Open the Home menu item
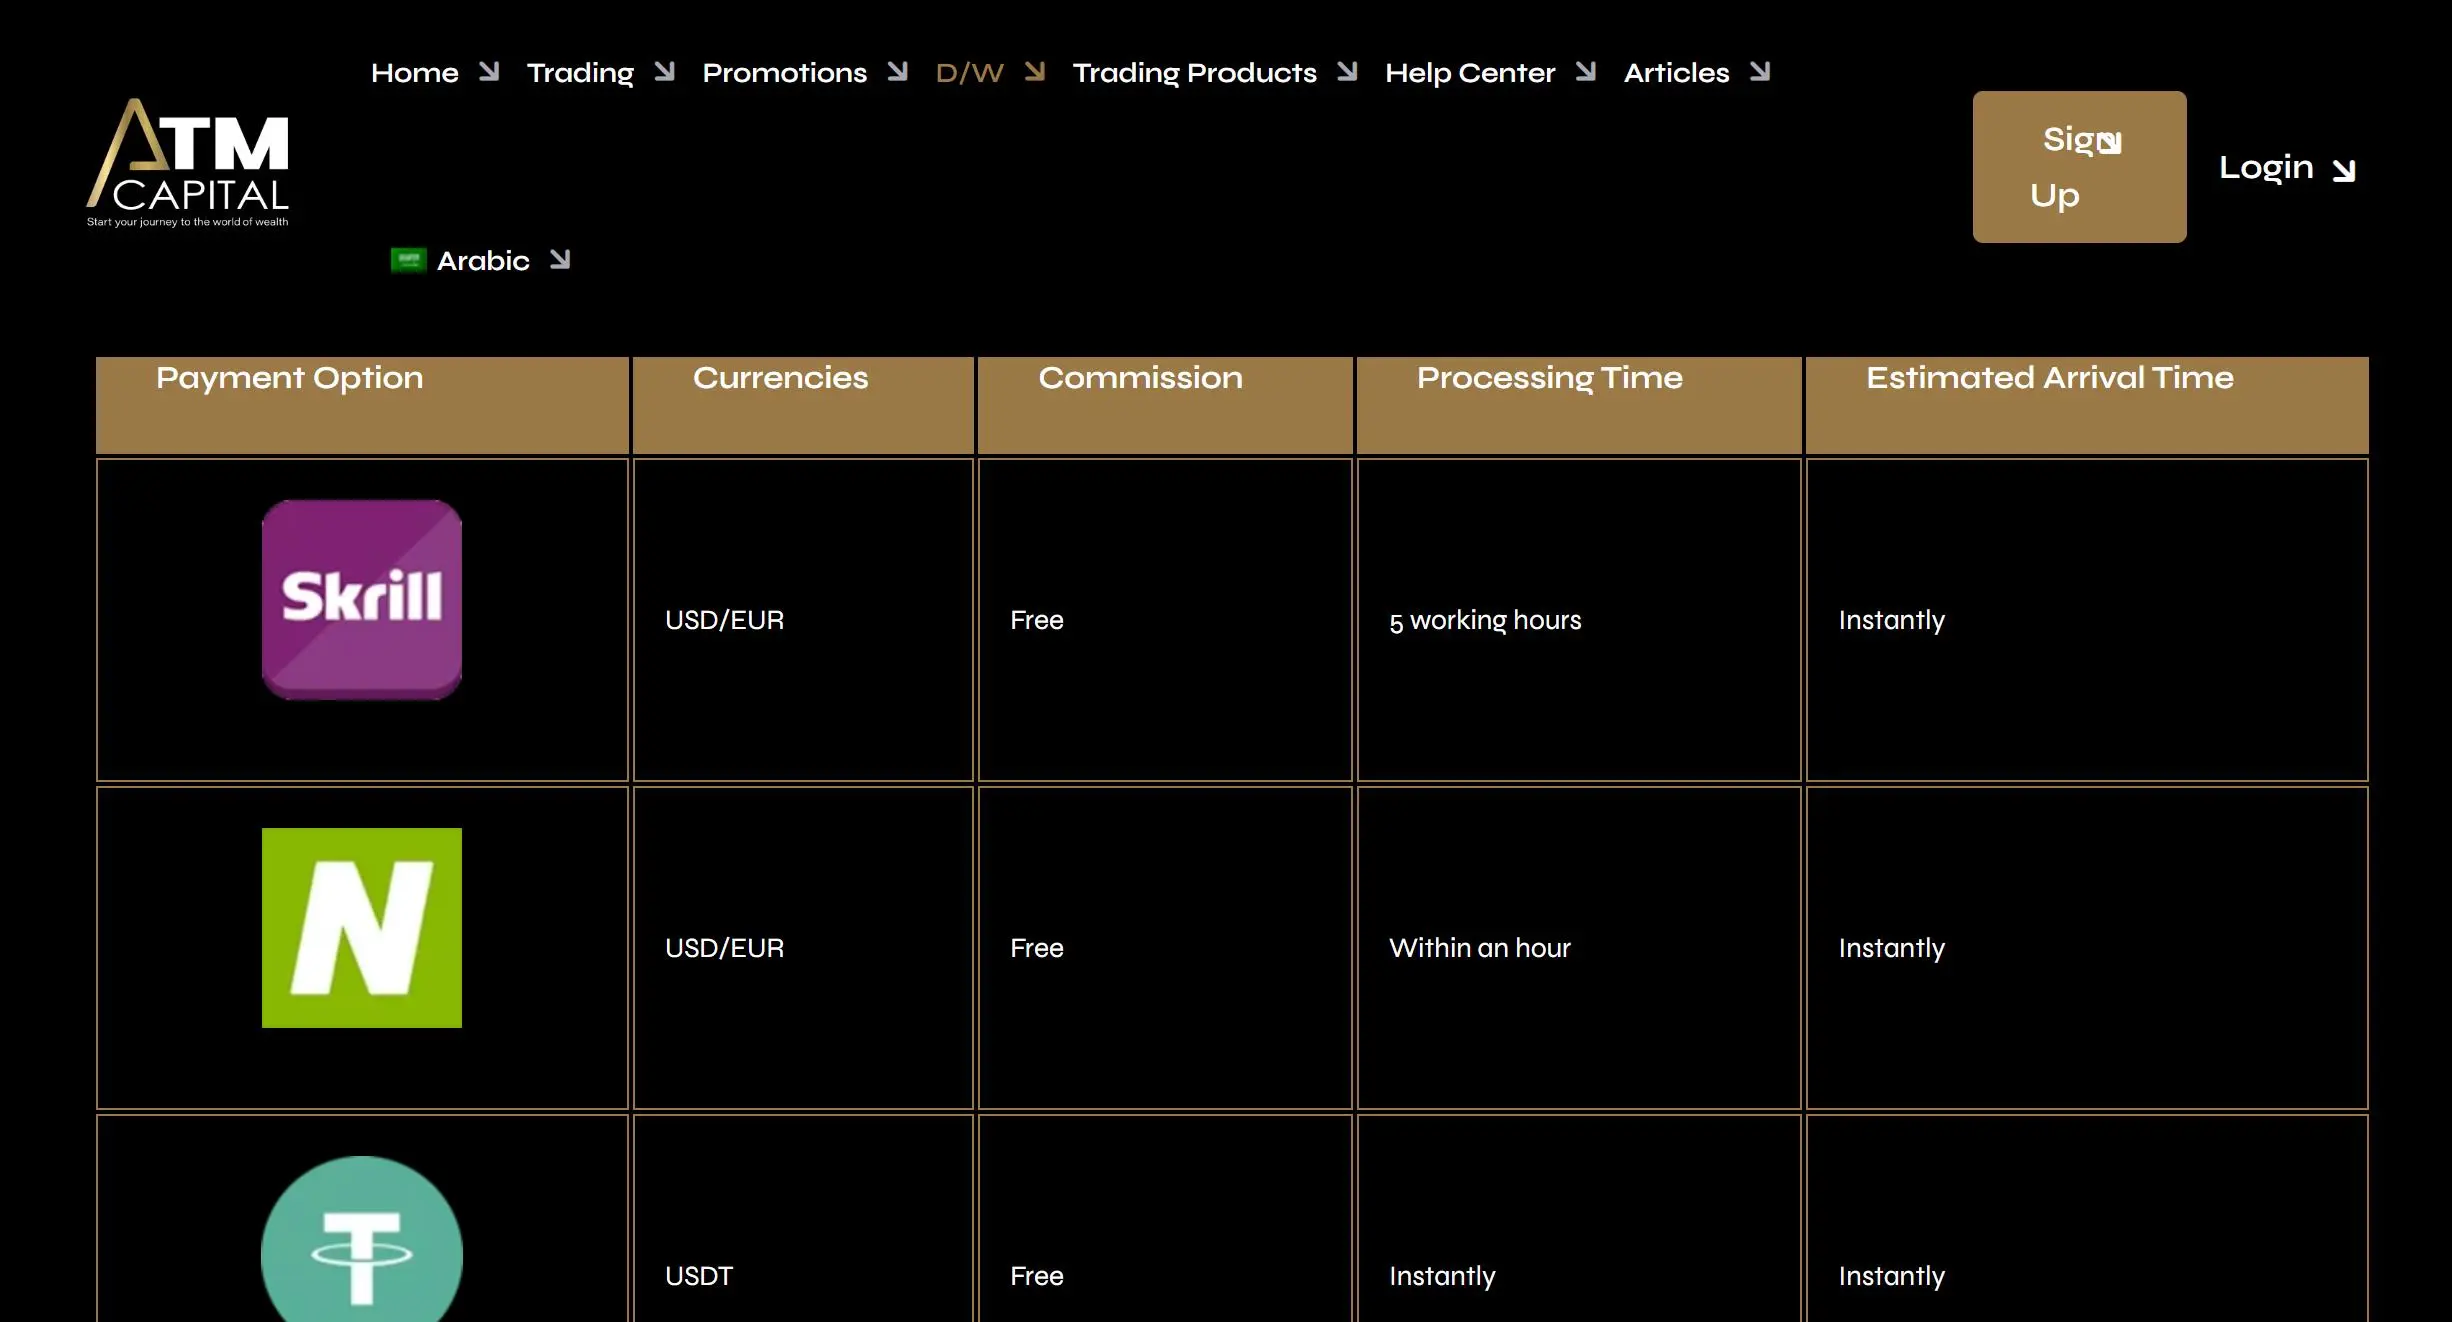The height and width of the screenshot is (1322, 2452). [415, 72]
